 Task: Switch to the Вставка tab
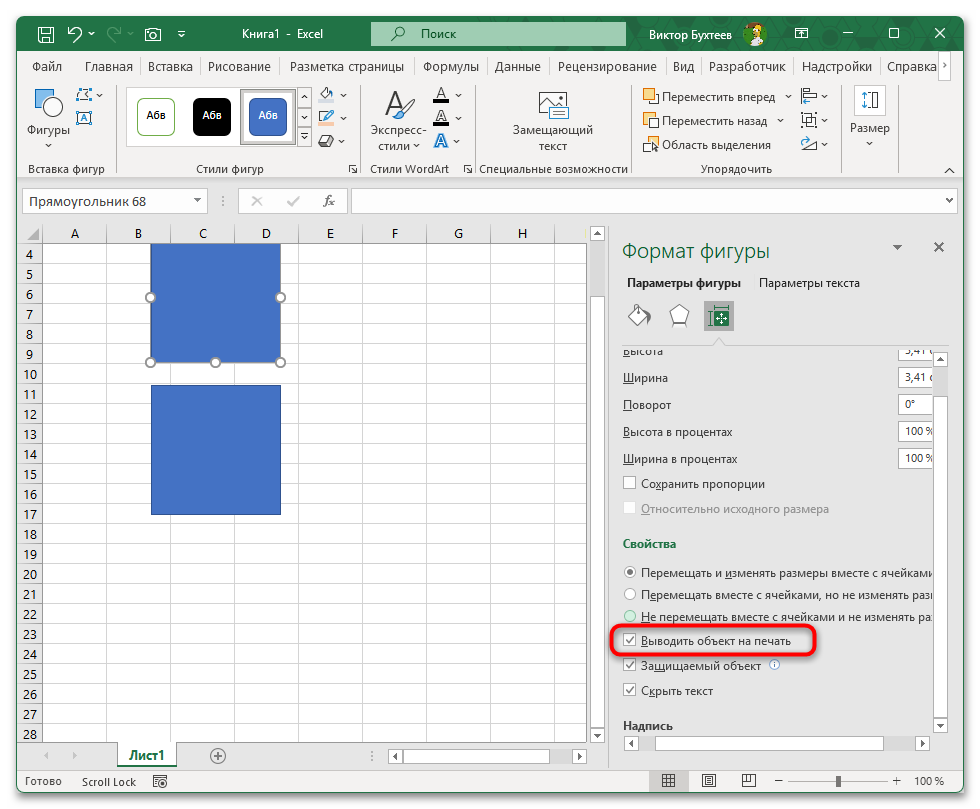tap(170, 66)
